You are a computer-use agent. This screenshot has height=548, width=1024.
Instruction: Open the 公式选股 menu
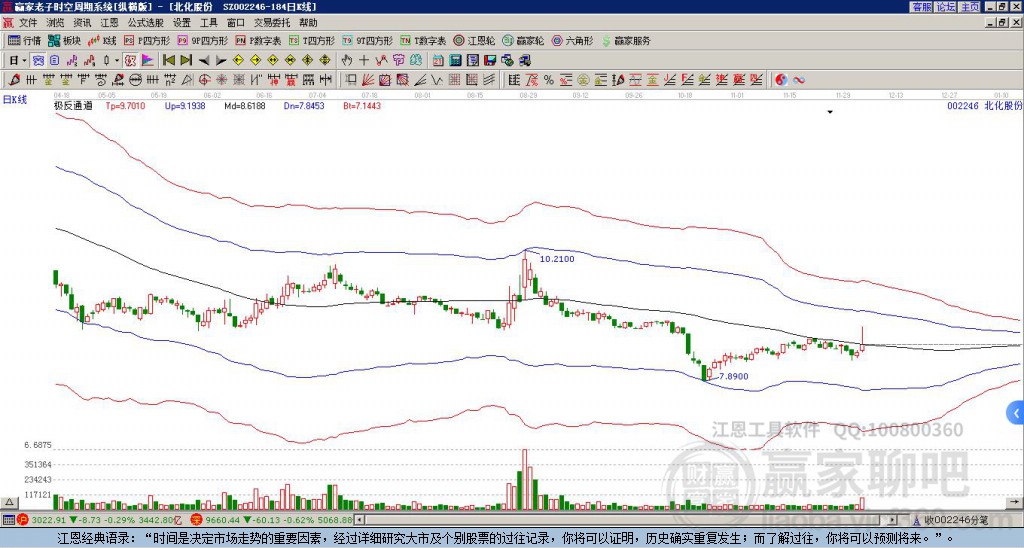click(146, 23)
